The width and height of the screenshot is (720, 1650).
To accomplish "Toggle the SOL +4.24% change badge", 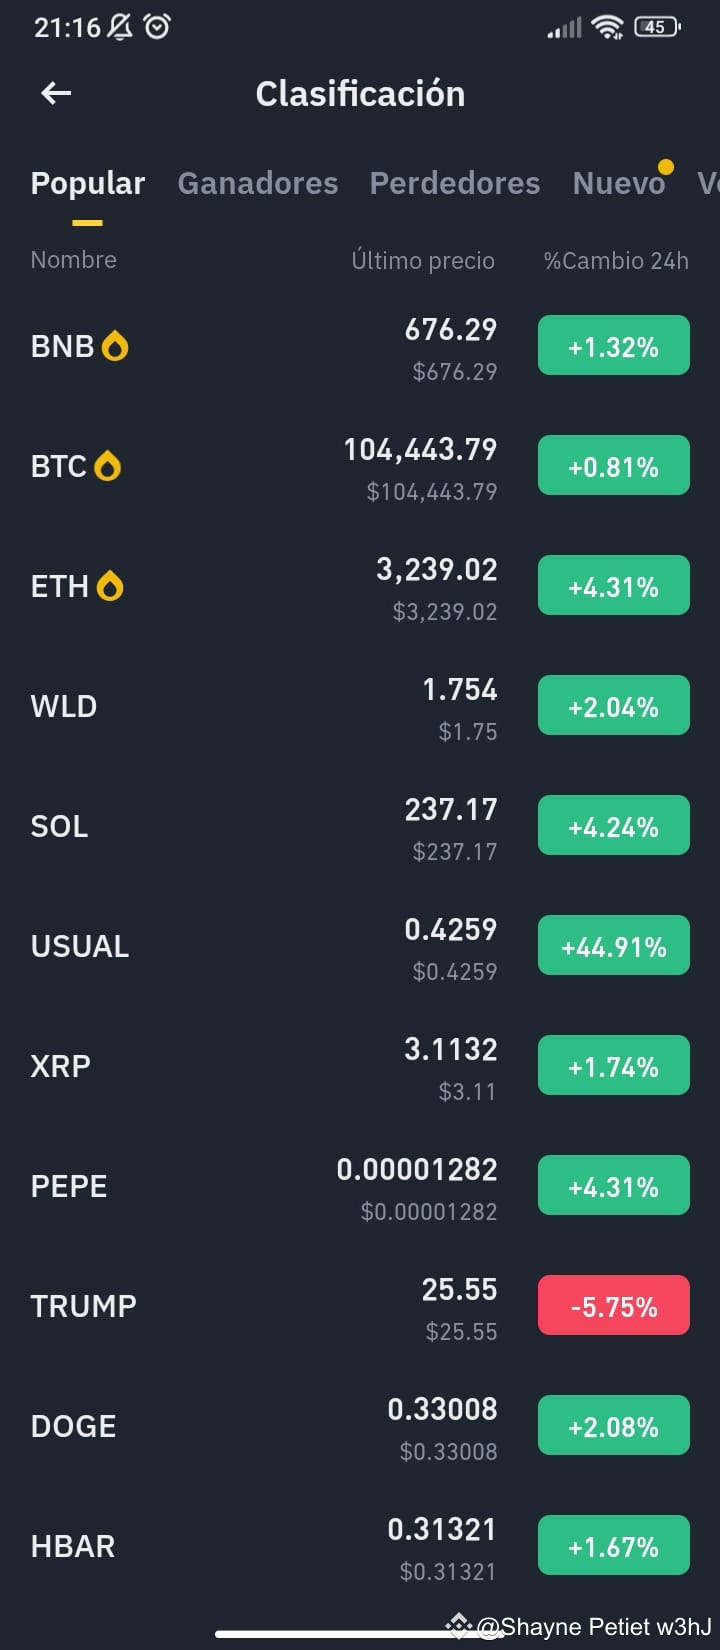I will pyautogui.click(x=614, y=826).
